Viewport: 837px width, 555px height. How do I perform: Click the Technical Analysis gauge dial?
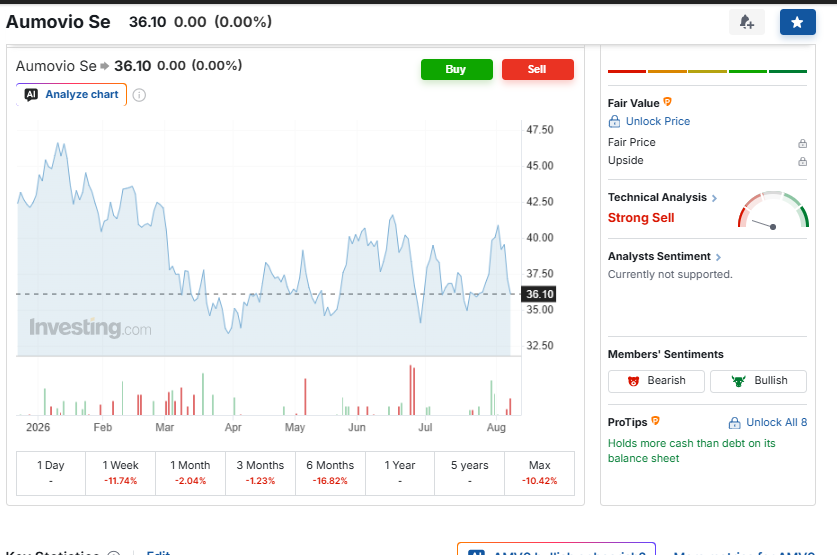(x=773, y=210)
